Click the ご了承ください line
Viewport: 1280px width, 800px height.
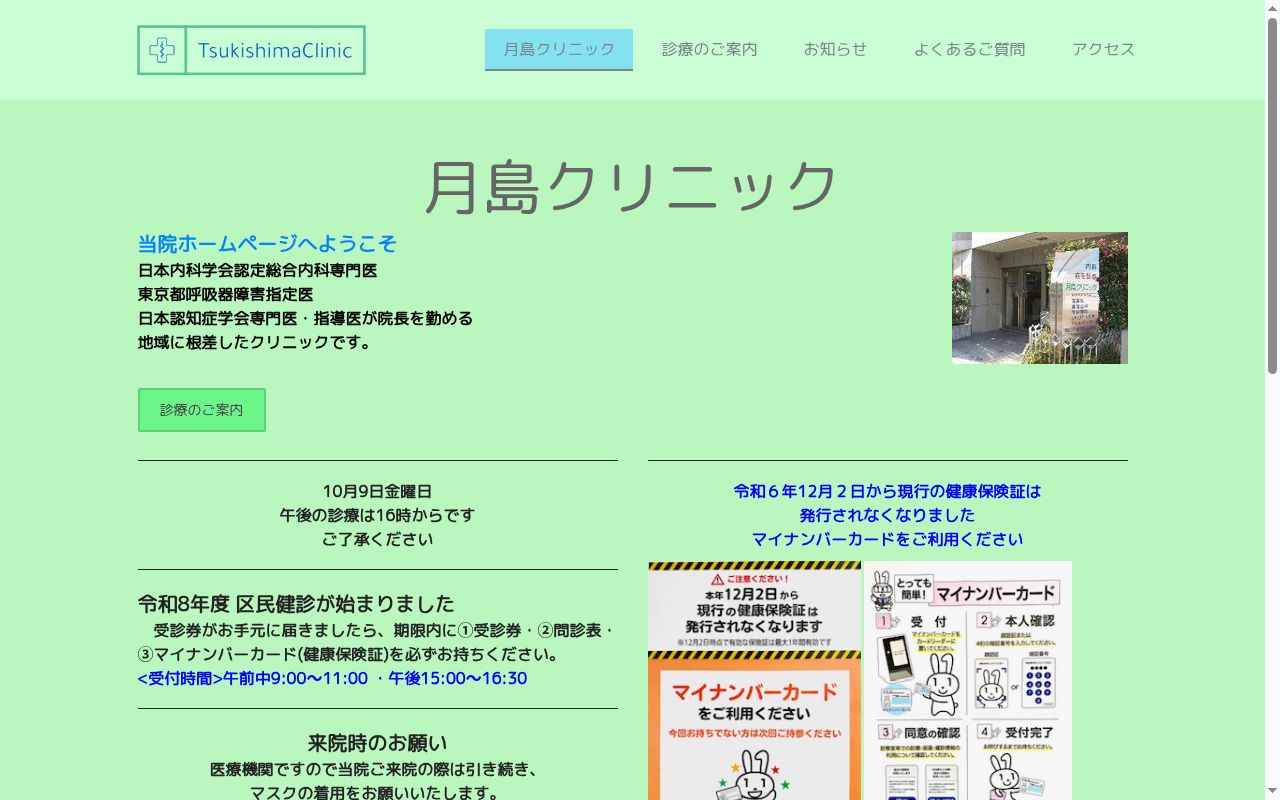(x=377, y=539)
